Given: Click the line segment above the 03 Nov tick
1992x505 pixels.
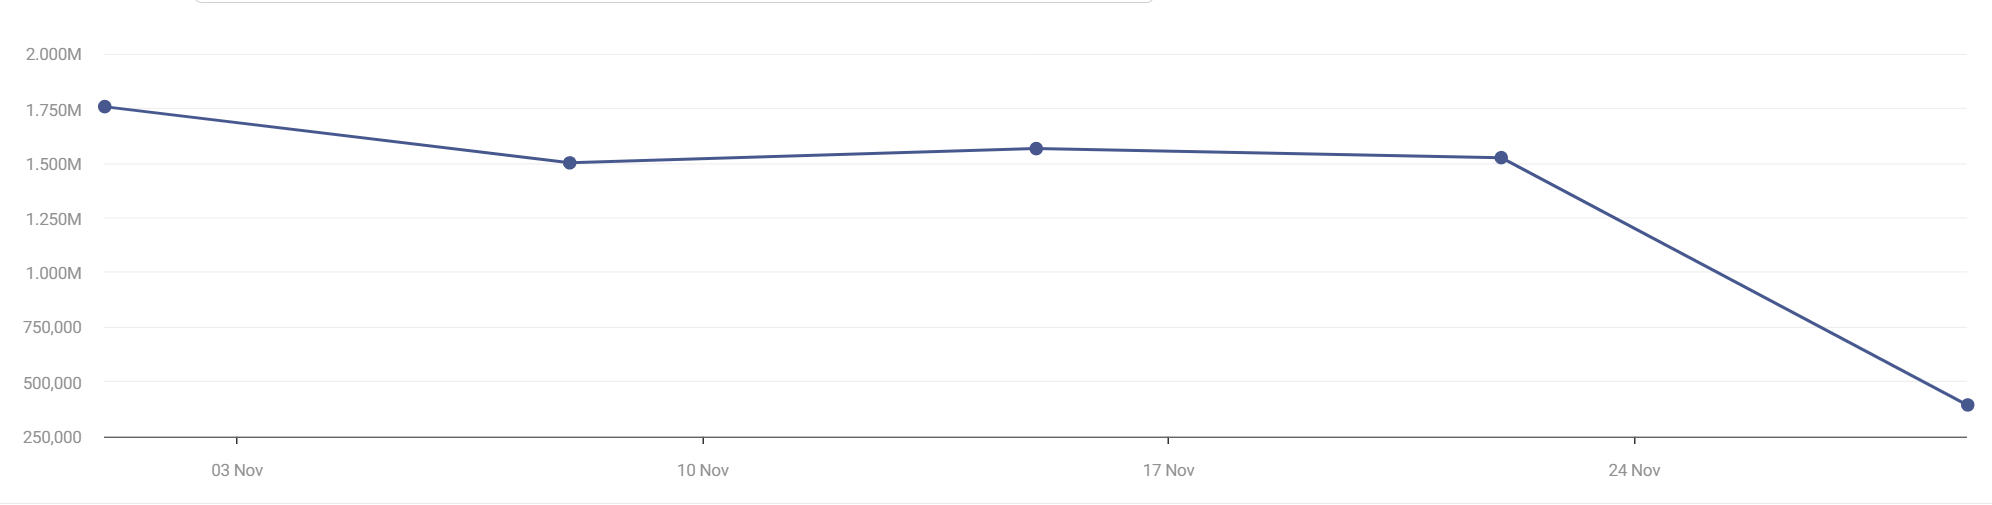Looking at the screenshot, I should 237,123.
